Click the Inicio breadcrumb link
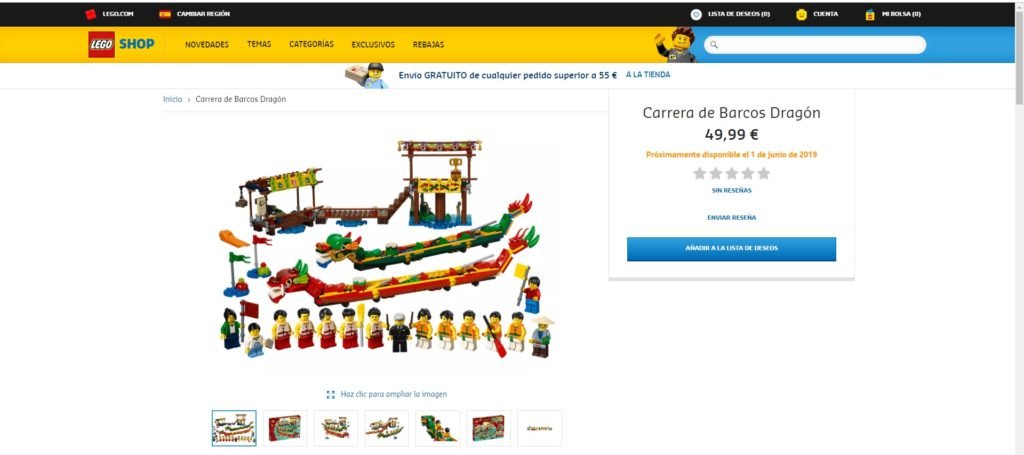This screenshot has height=455, width=1024. (x=172, y=99)
